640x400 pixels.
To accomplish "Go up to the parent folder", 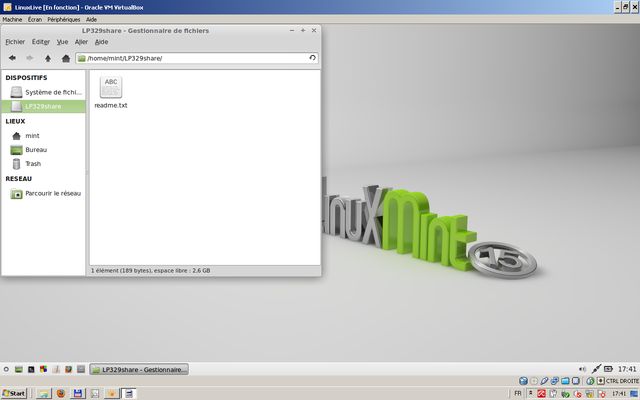I will [x=48, y=58].
